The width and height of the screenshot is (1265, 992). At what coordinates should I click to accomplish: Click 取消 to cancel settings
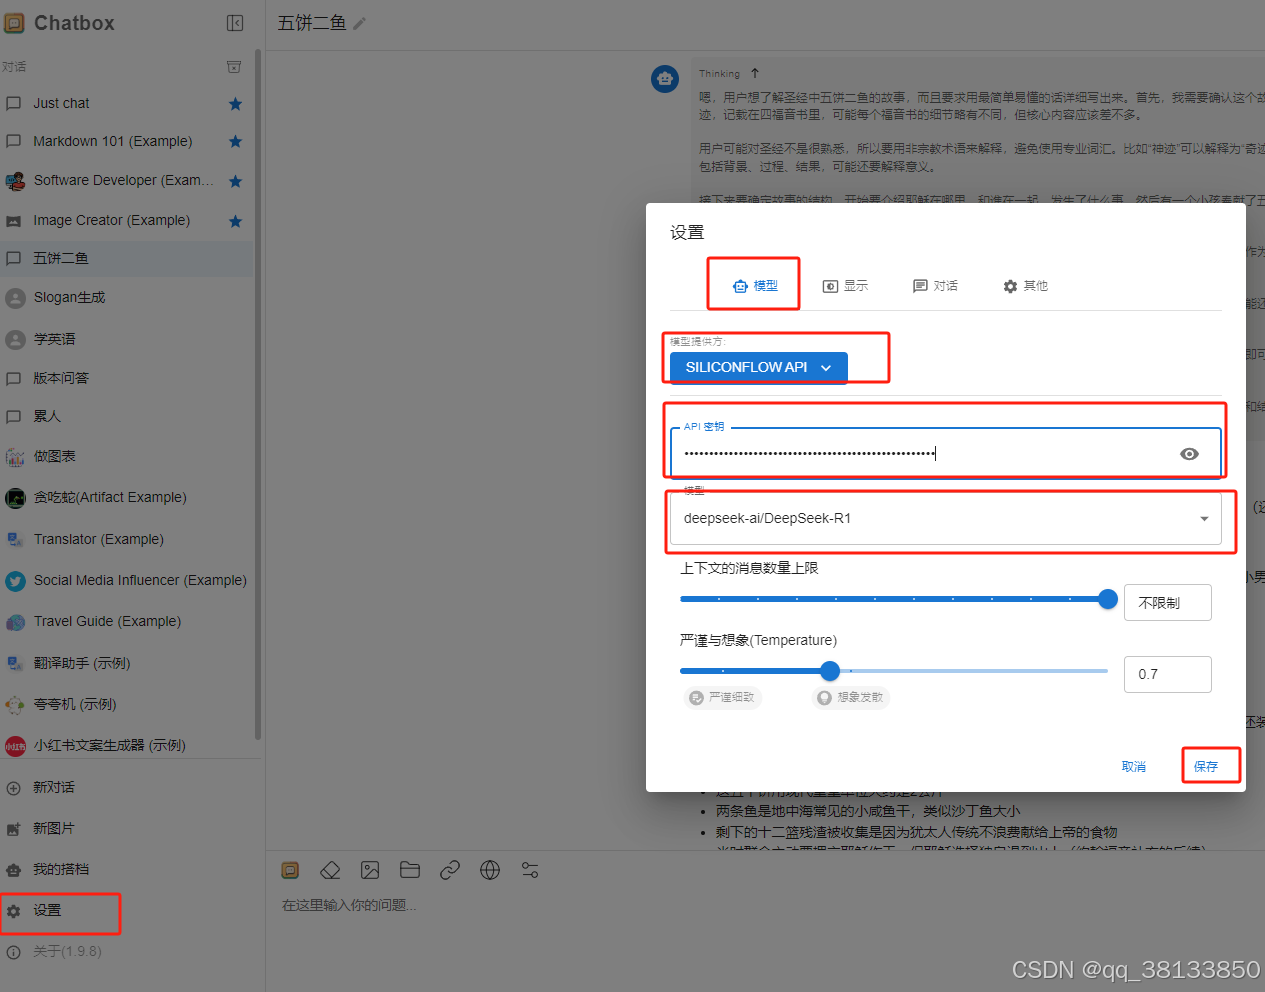point(1134,767)
